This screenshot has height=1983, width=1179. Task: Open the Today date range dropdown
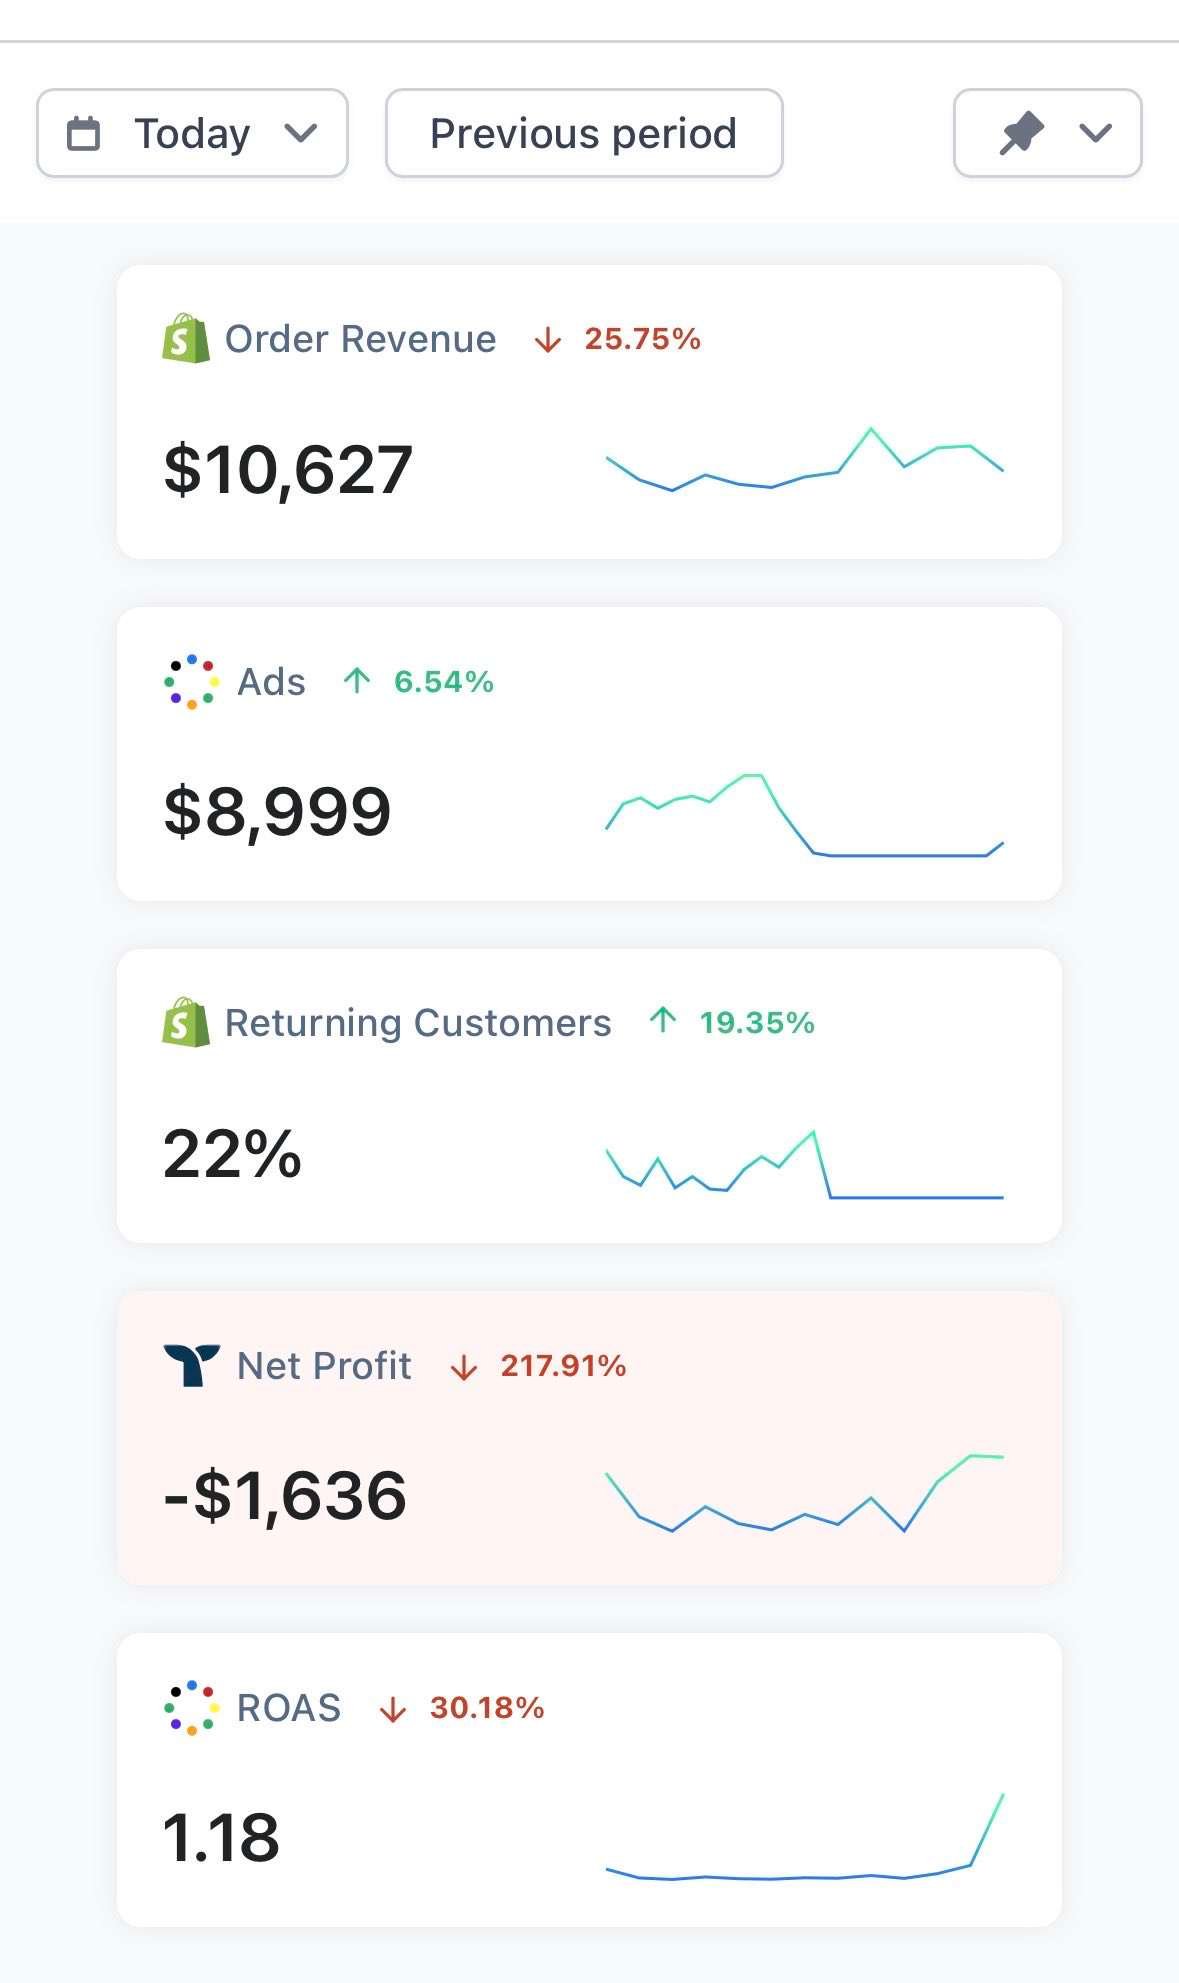pyautogui.click(x=192, y=133)
